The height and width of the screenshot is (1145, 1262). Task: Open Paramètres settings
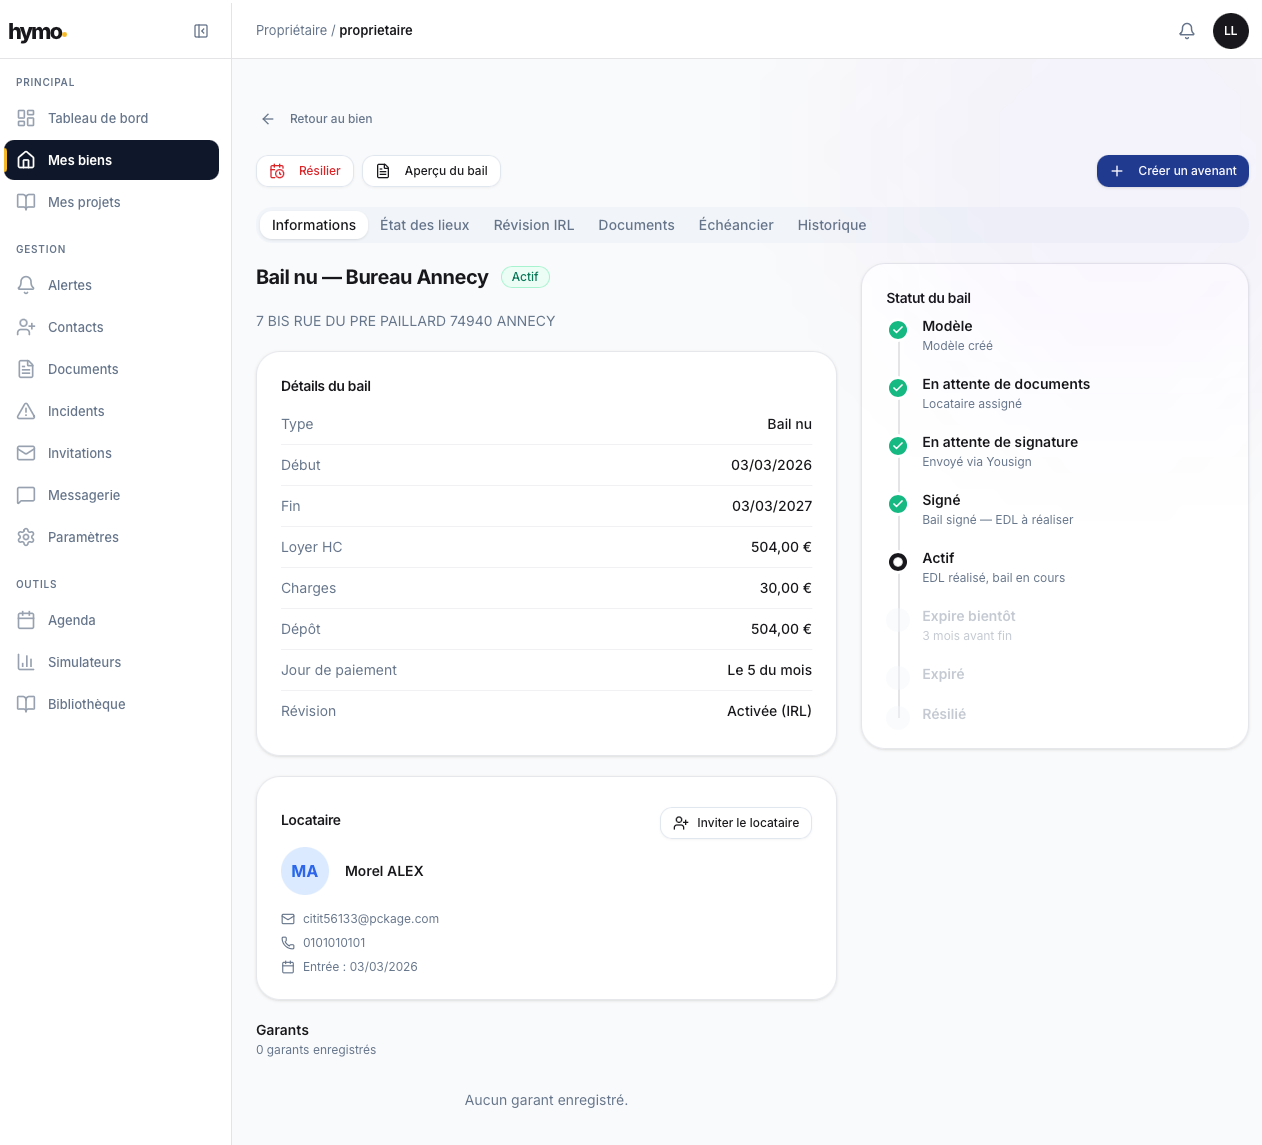(82, 537)
